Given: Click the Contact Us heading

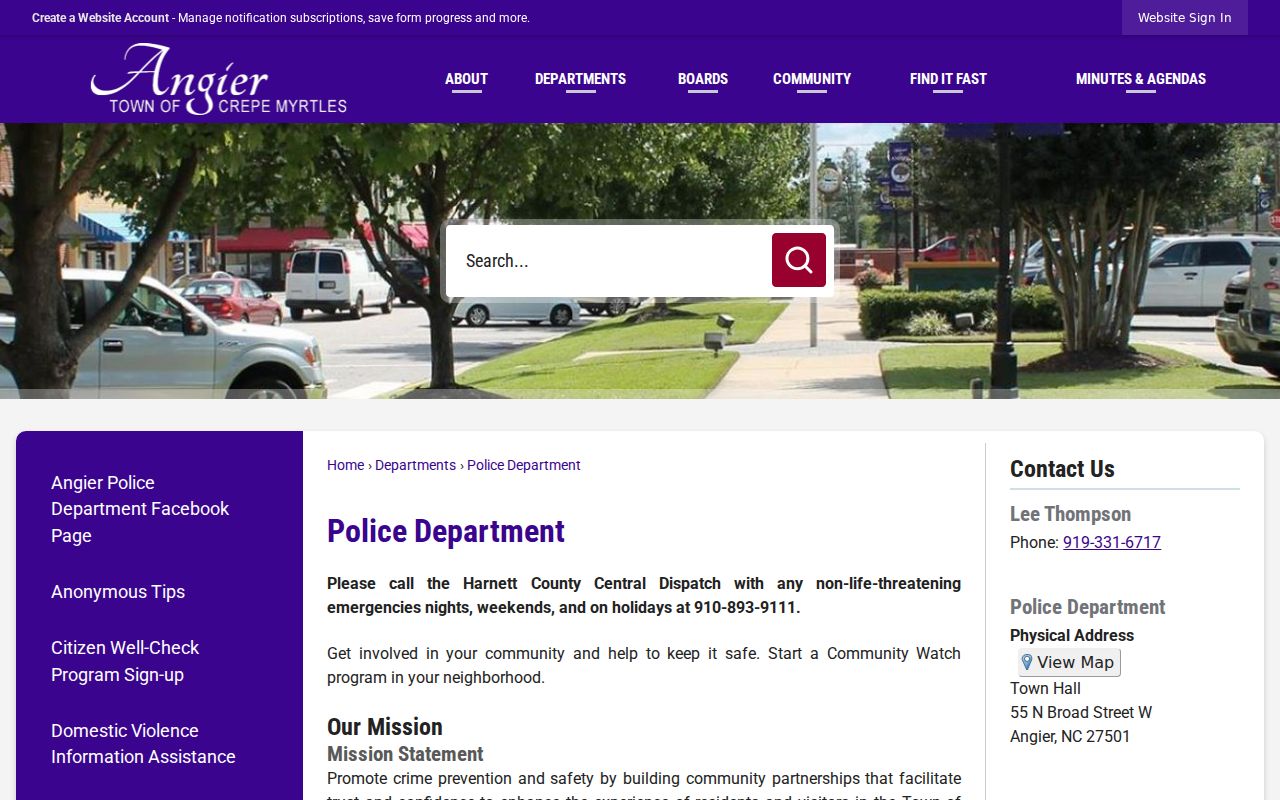Looking at the screenshot, I should [x=1062, y=469].
